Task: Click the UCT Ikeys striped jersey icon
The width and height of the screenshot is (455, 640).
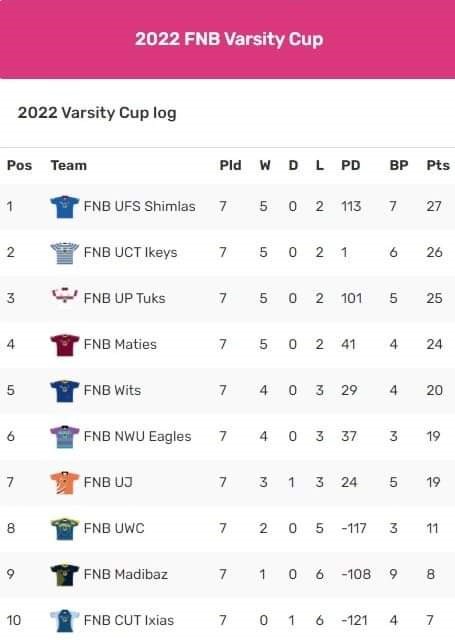Action: (x=64, y=253)
